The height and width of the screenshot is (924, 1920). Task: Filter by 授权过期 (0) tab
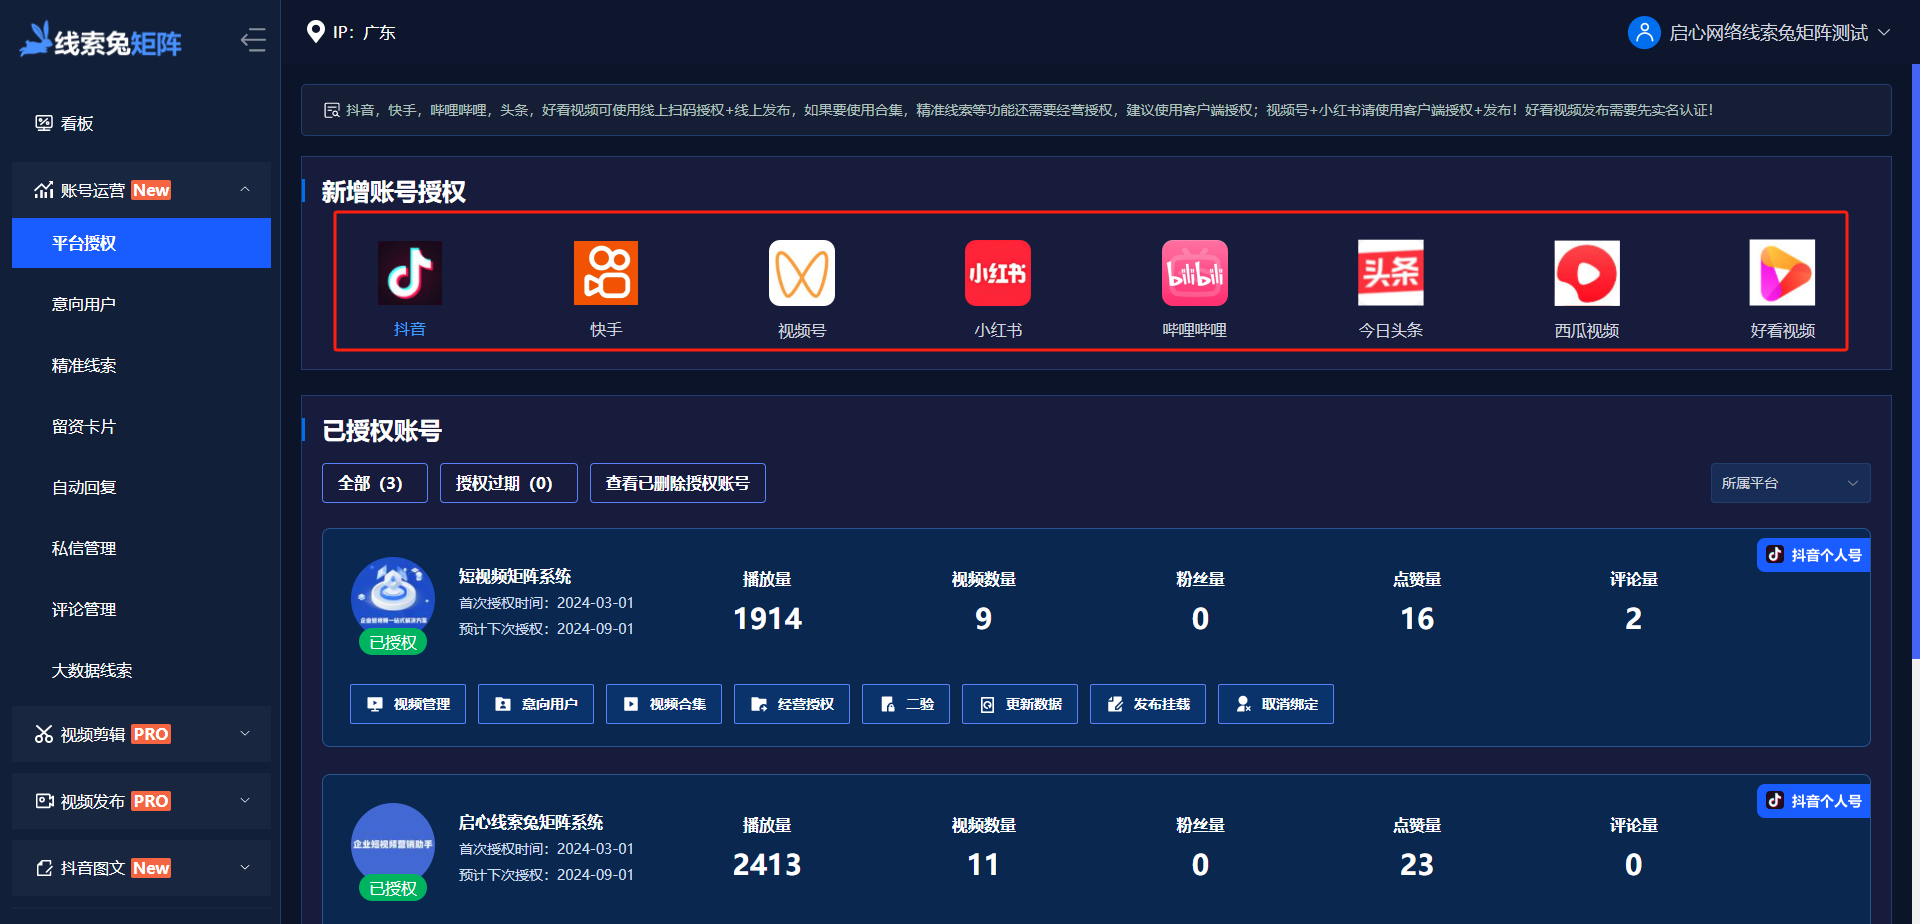pos(509,483)
